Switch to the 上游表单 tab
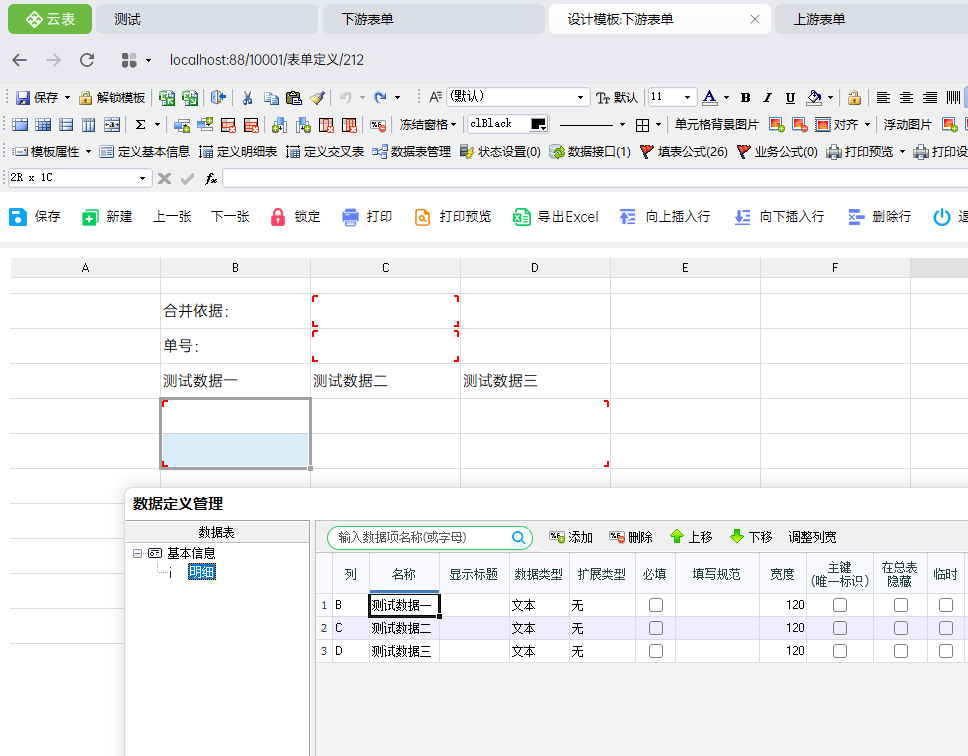The height and width of the screenshot is (756, 968). point(871,19)
